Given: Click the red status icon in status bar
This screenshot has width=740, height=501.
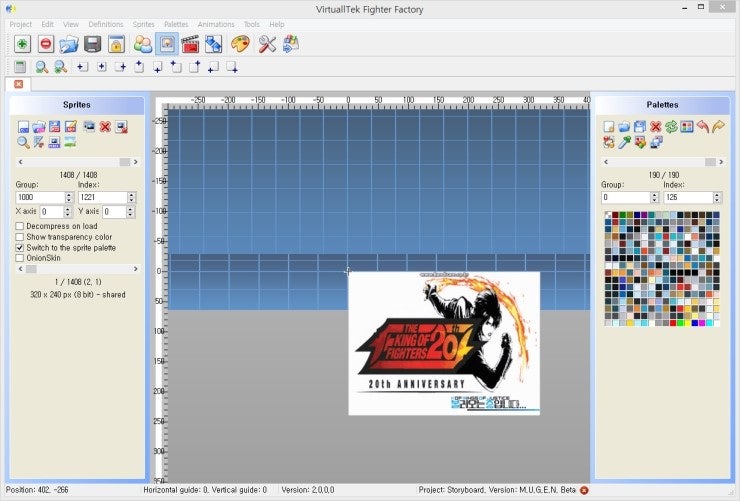Looking at the screenshot, I should pyautogui.click(x=584, y=491).
